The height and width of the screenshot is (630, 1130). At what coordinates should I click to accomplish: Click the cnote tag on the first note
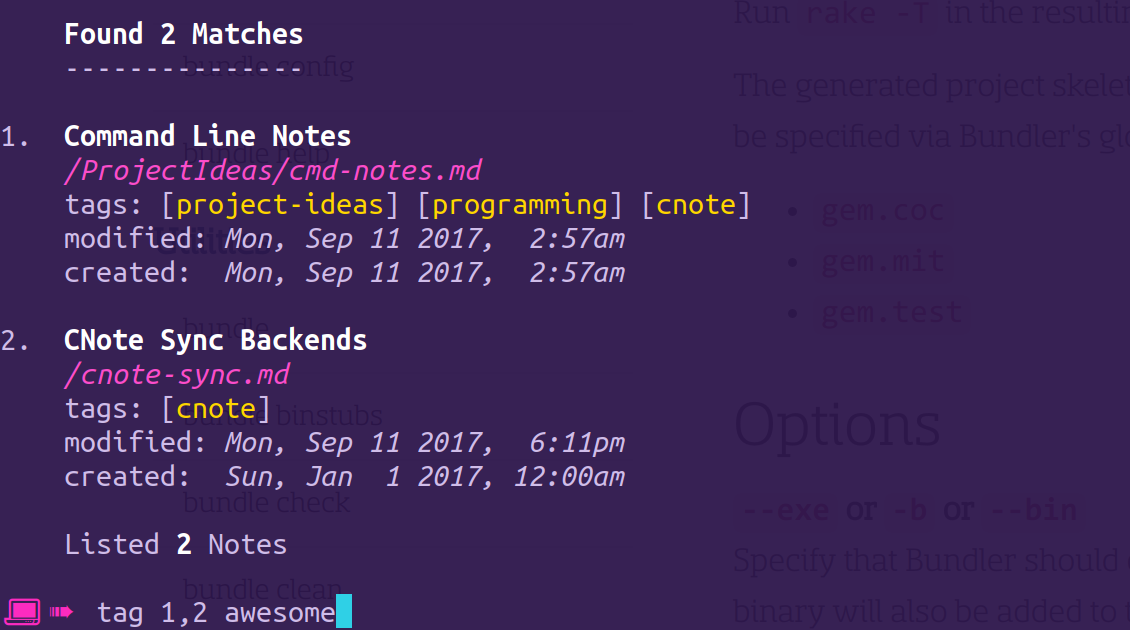[695, 205]
